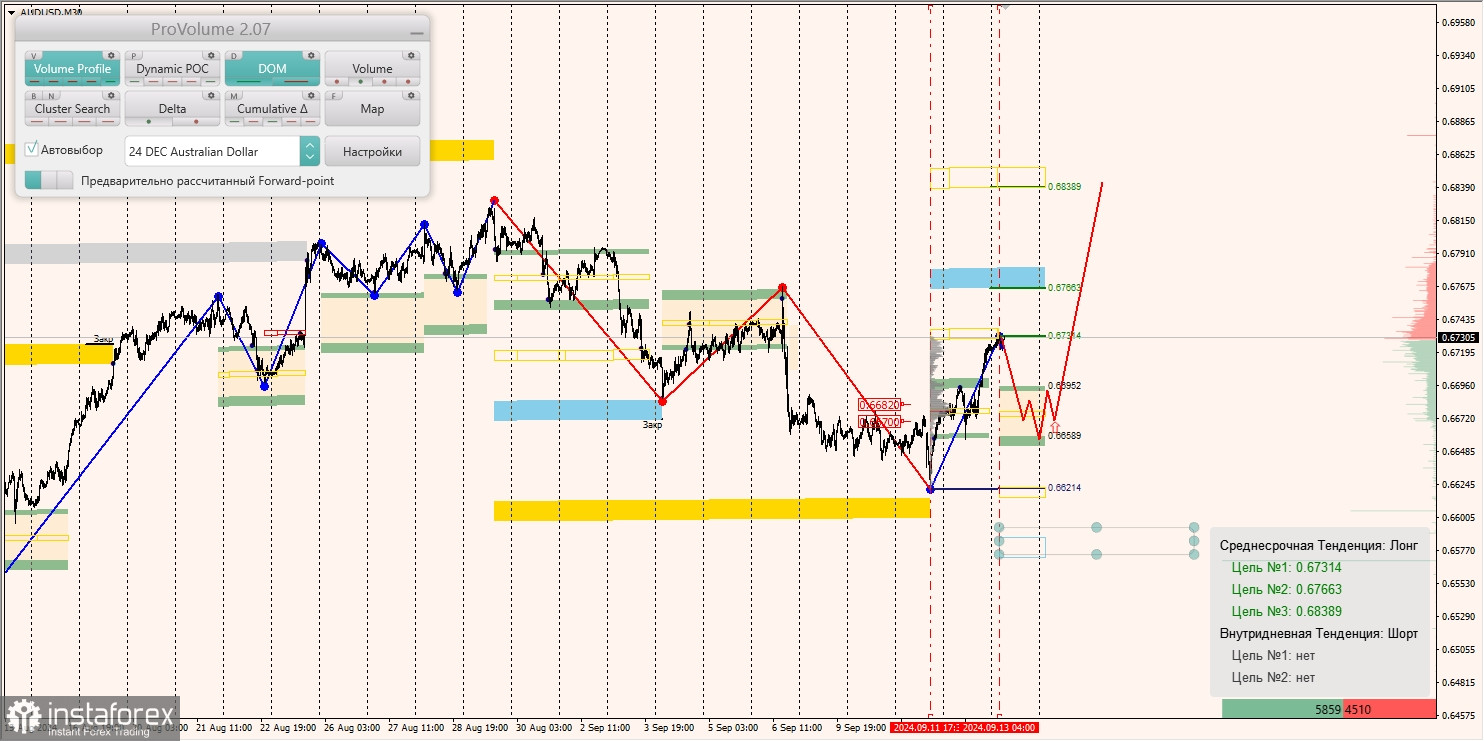
Task: Toggle Cluster Search indicator
Action: 72,109
